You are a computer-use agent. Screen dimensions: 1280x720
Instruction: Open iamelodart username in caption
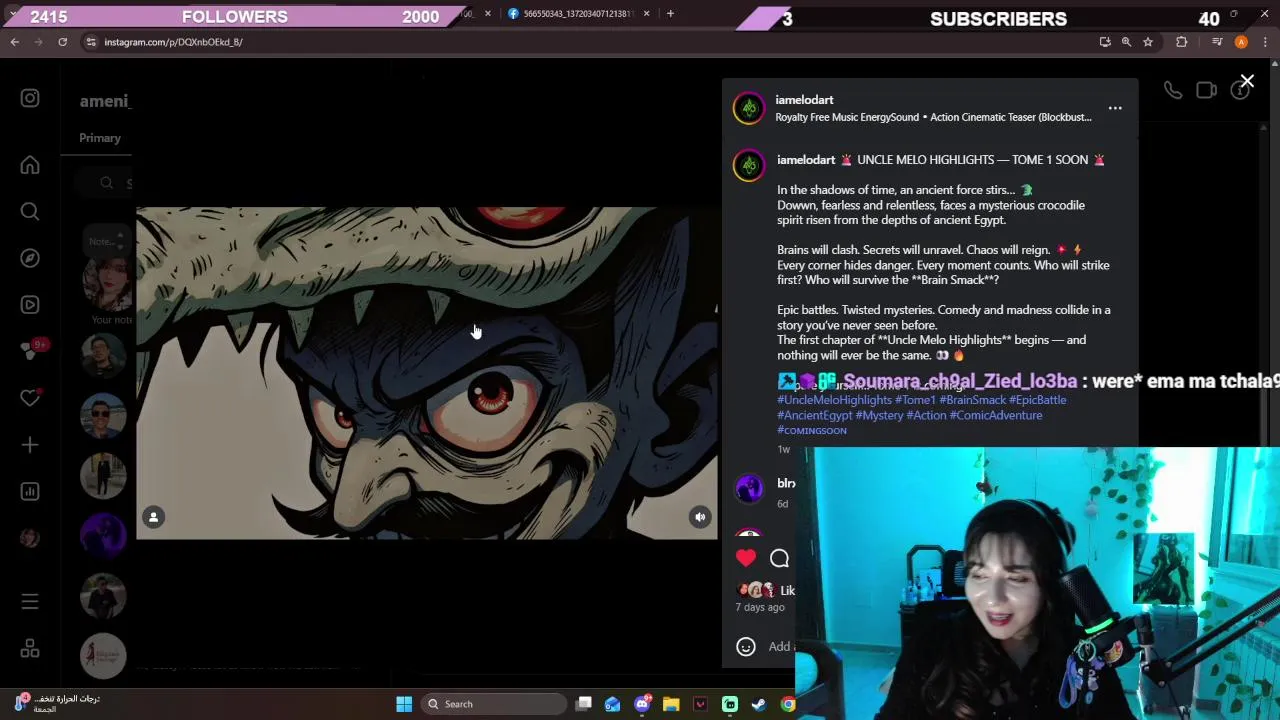pos(806,160)
